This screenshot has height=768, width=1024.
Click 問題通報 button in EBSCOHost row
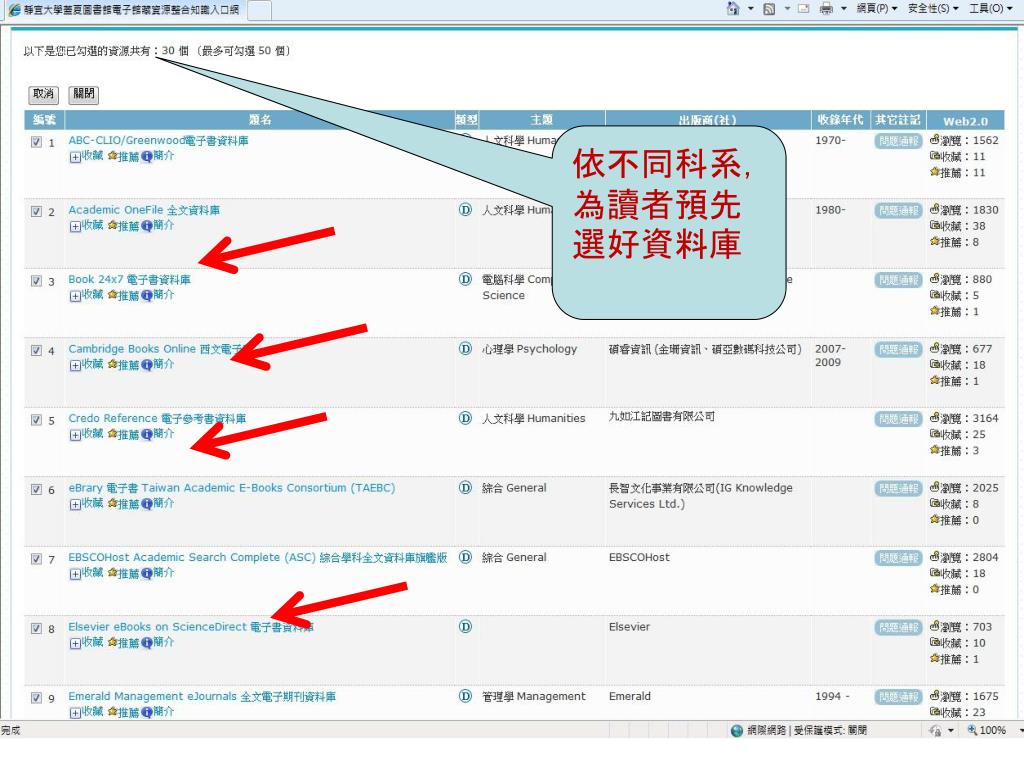(x=898, y=558)
